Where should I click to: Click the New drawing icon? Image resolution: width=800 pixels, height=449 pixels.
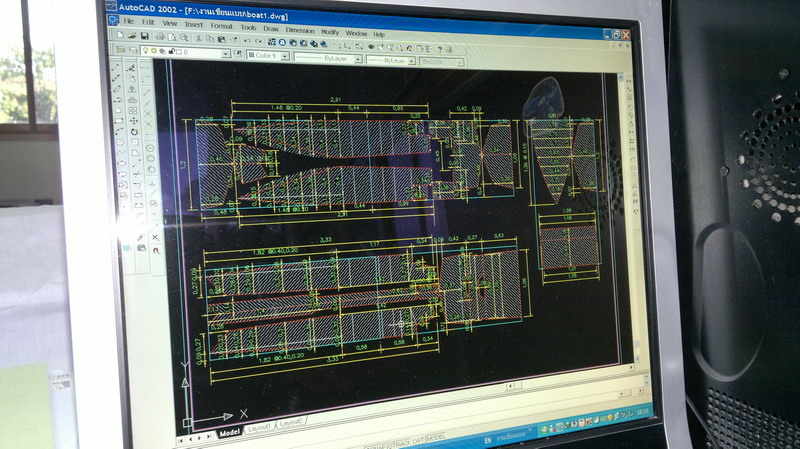tap(120, 35)
